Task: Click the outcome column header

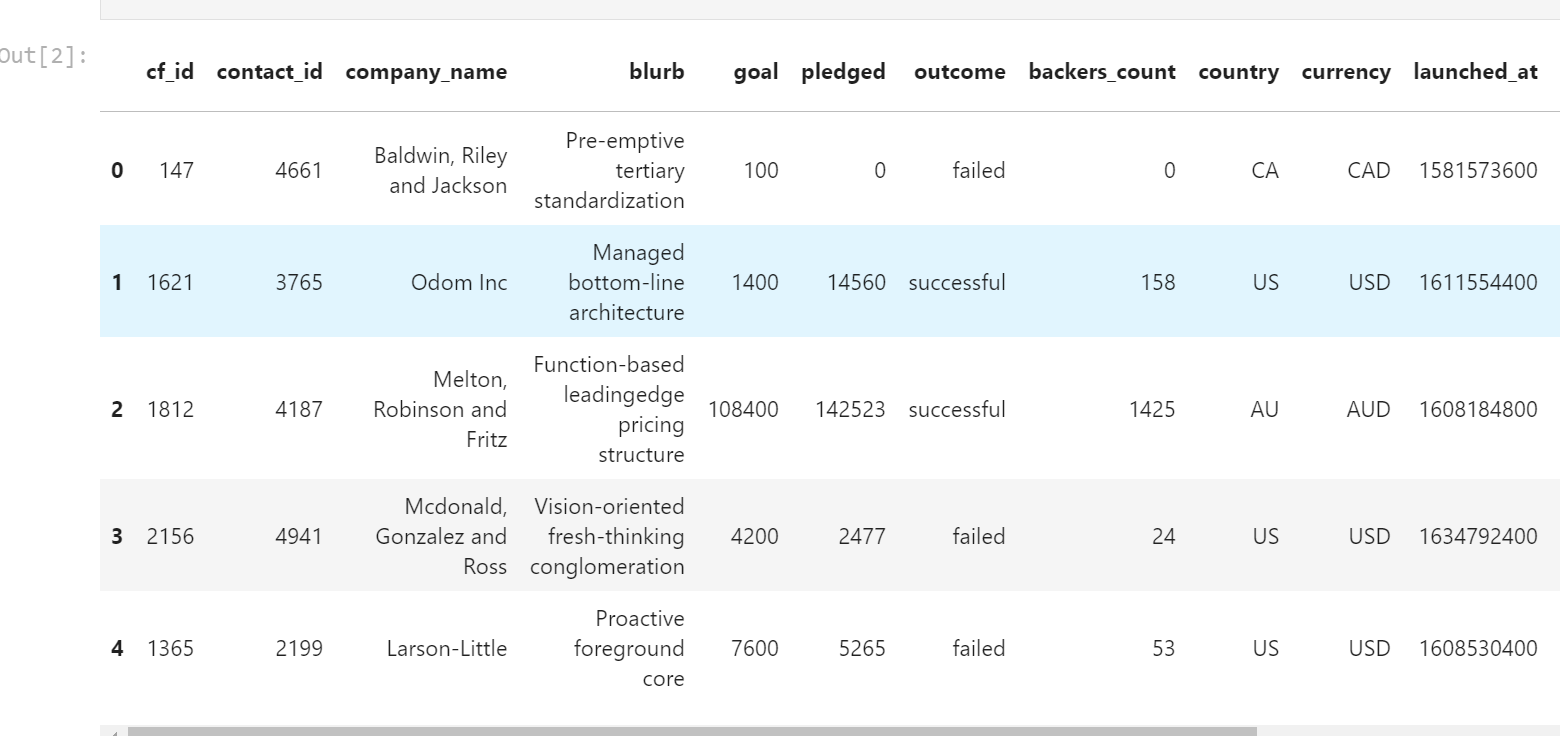Action: coord(960,71)
